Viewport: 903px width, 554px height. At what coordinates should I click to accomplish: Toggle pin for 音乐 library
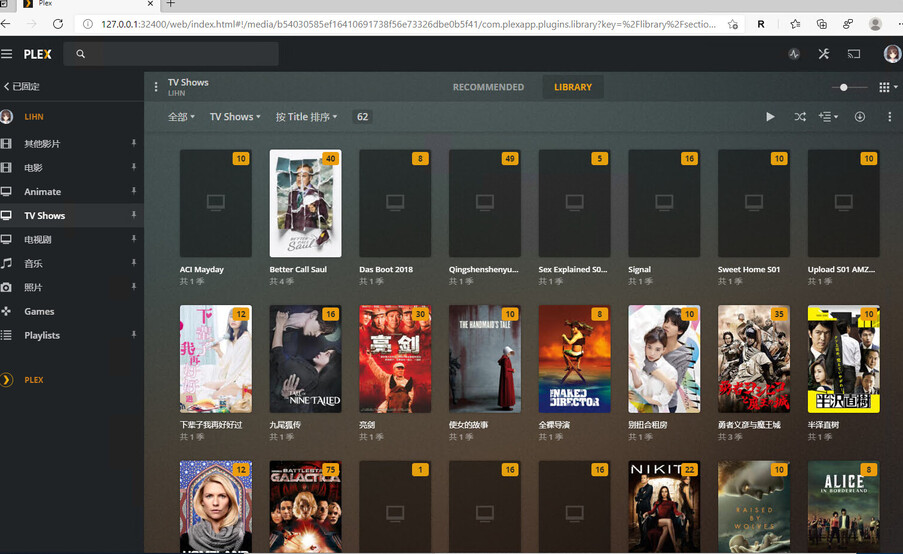134,263
